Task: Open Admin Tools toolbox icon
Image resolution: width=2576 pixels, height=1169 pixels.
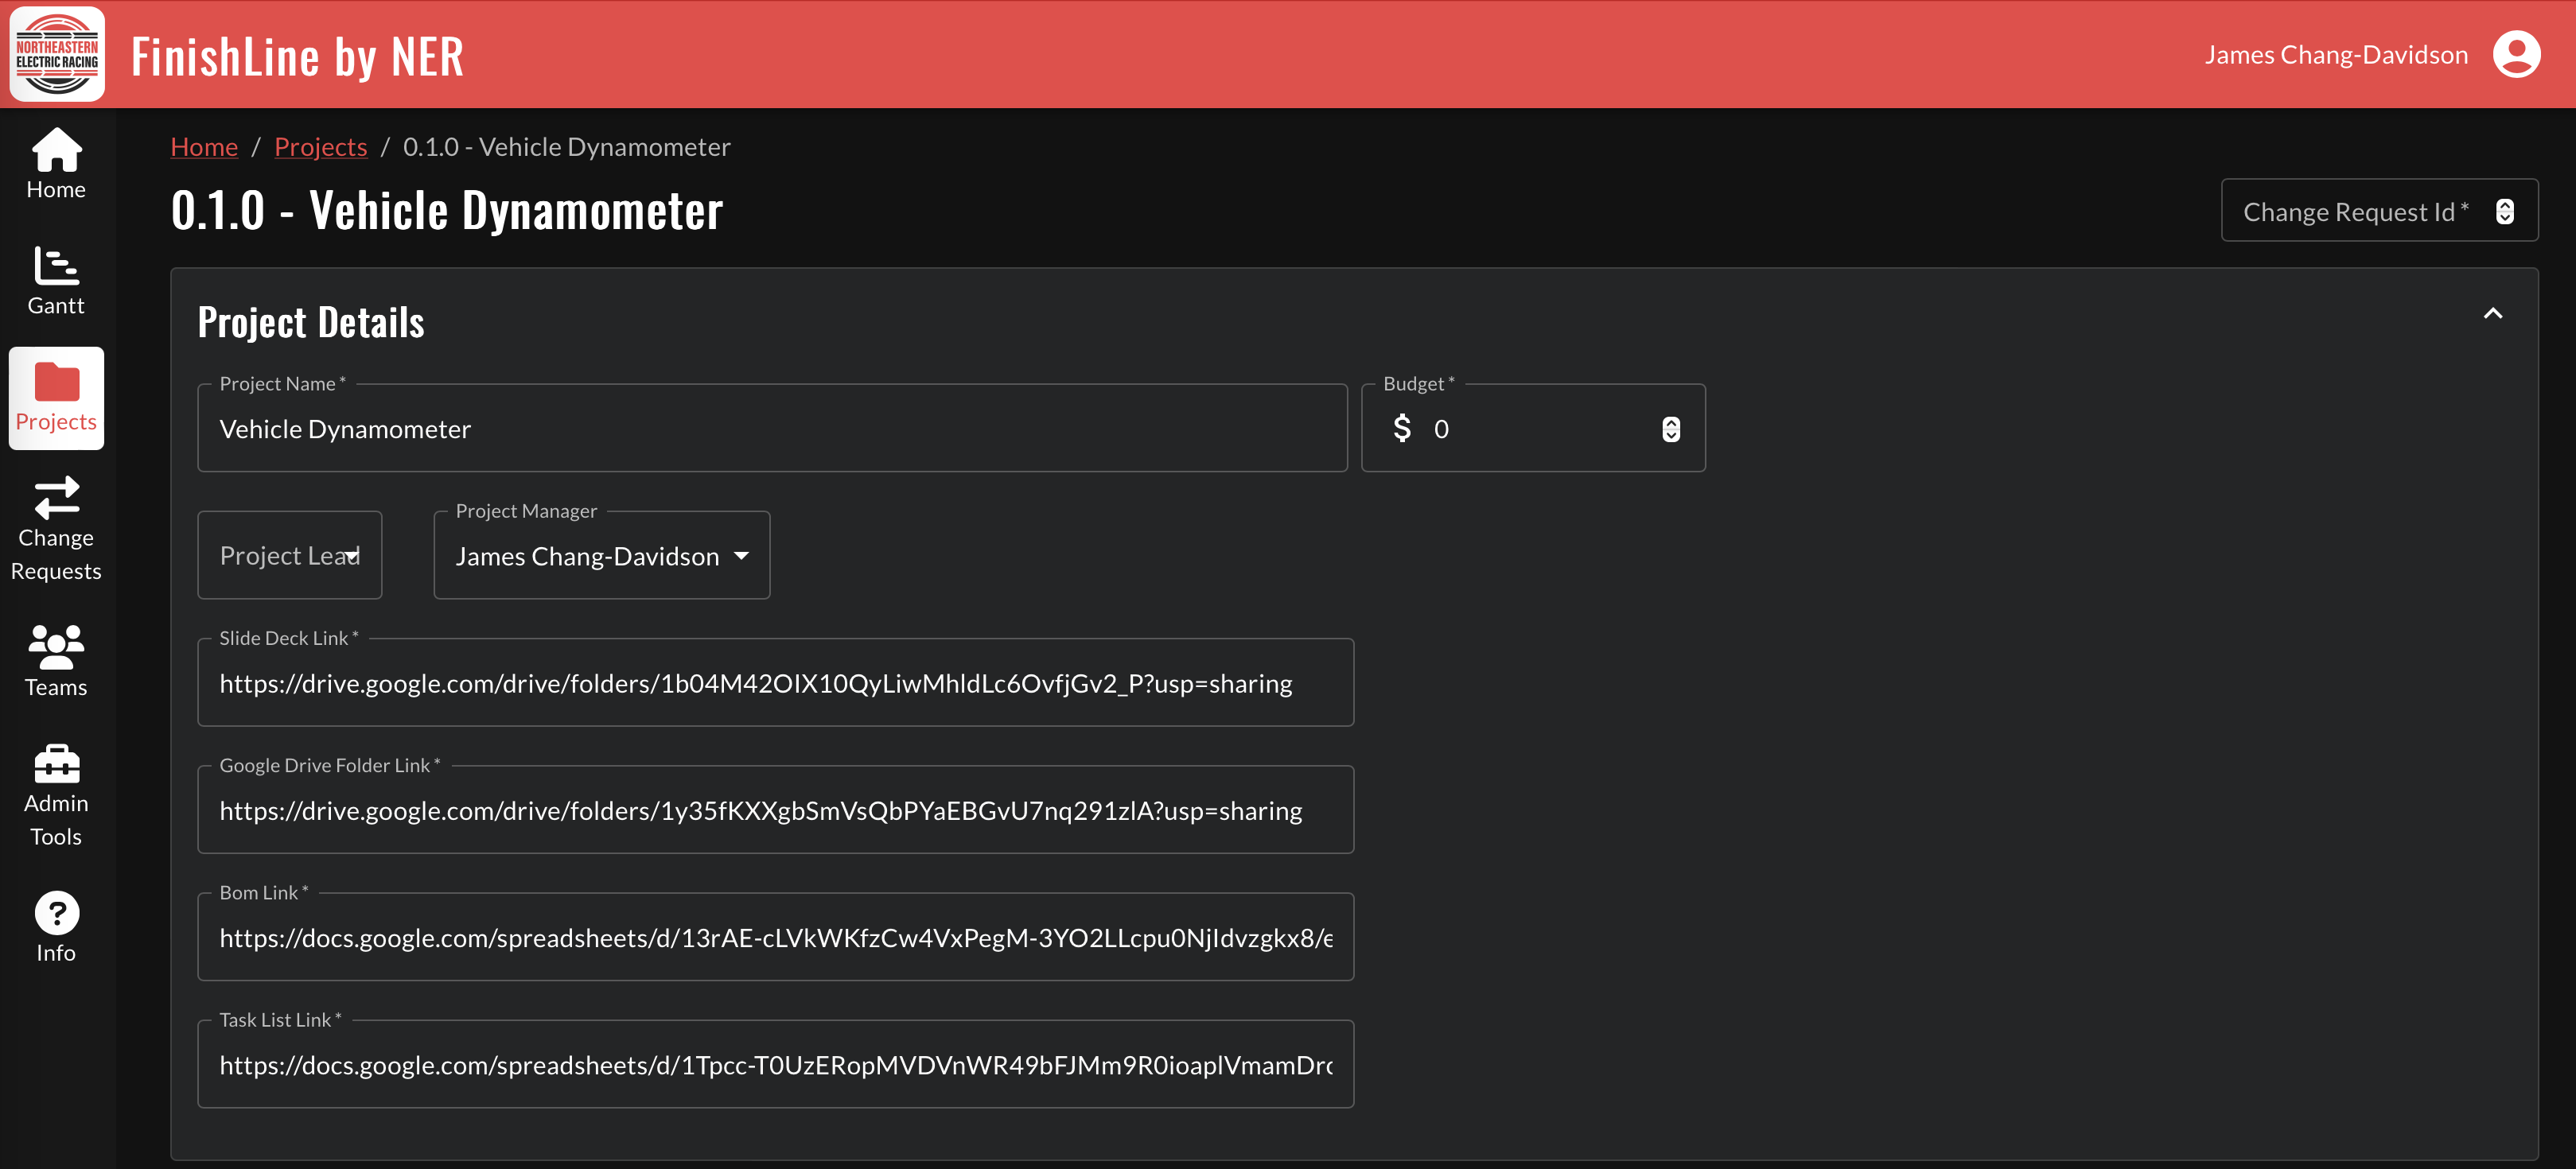Action: pyautogui.click(x=57, y=764)
